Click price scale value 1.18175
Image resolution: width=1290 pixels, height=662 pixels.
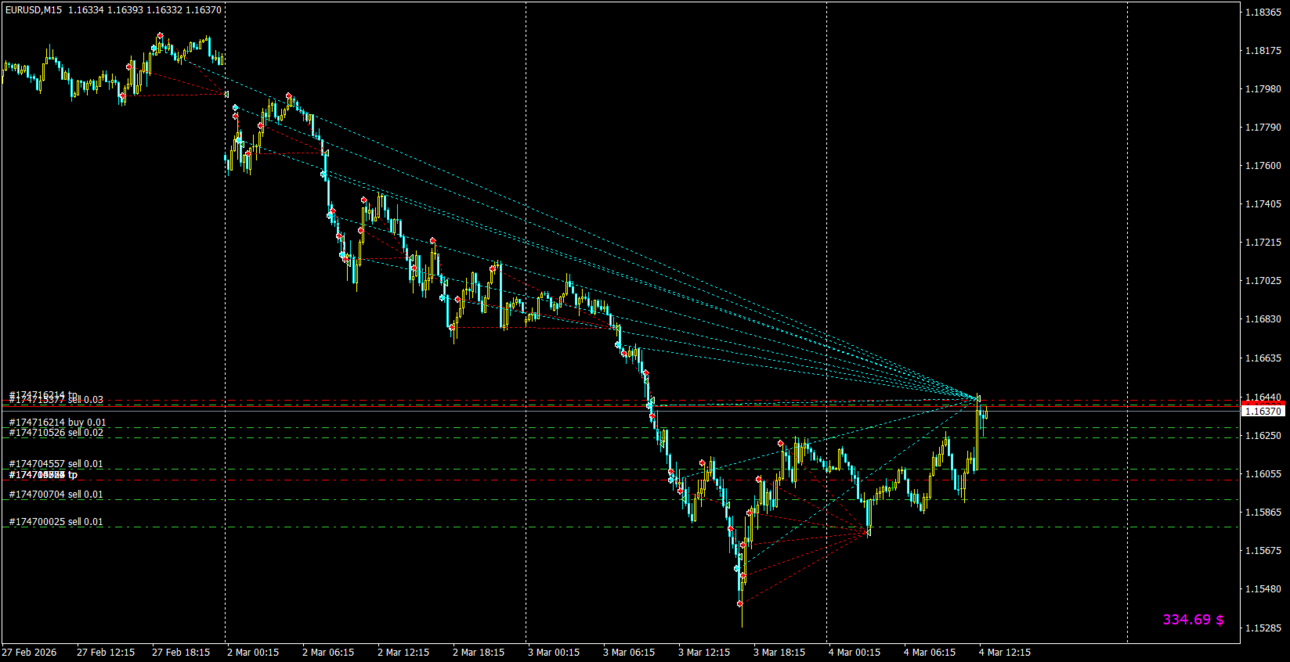tap(1265, 50)
